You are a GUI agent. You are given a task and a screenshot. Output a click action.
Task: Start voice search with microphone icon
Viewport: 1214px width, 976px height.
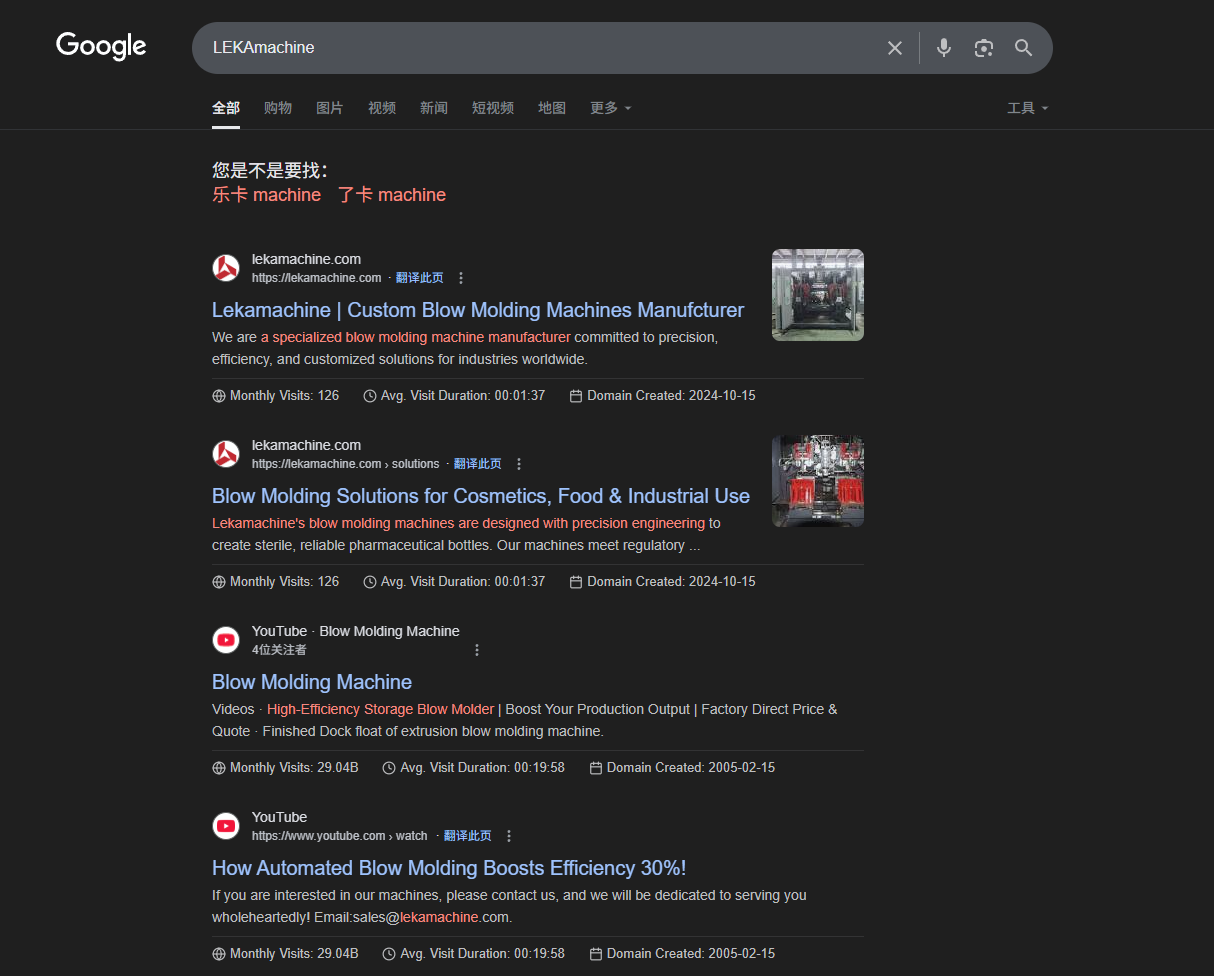[943, 48]
